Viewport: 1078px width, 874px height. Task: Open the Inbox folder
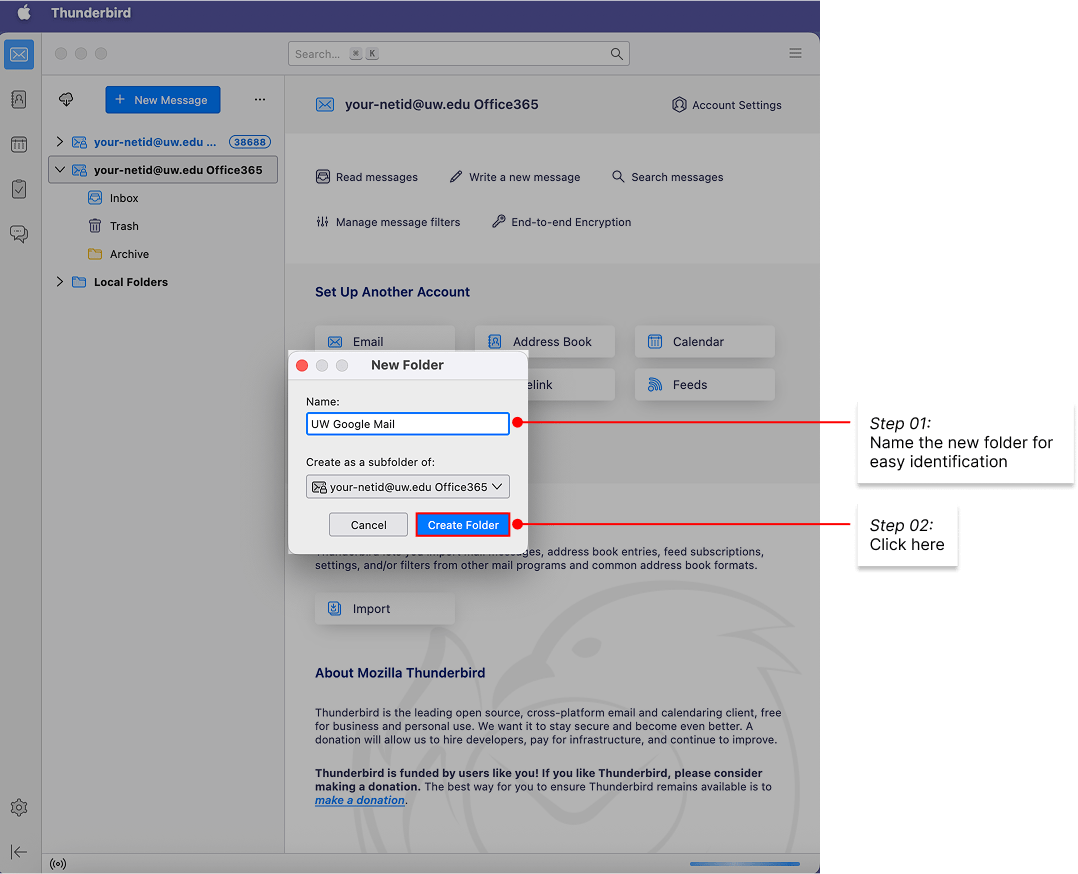tap(123, 197)
